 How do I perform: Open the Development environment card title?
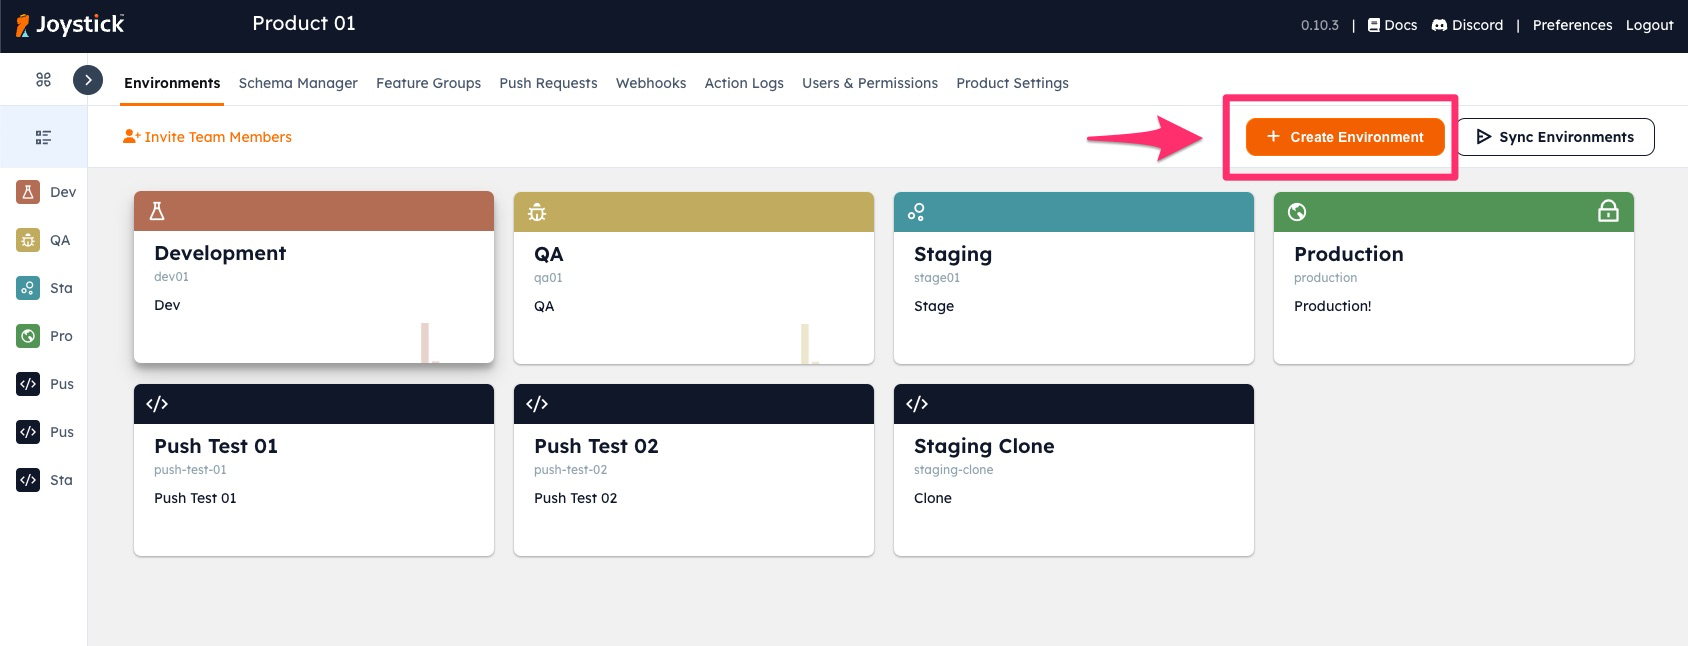(x=220, y=253)
